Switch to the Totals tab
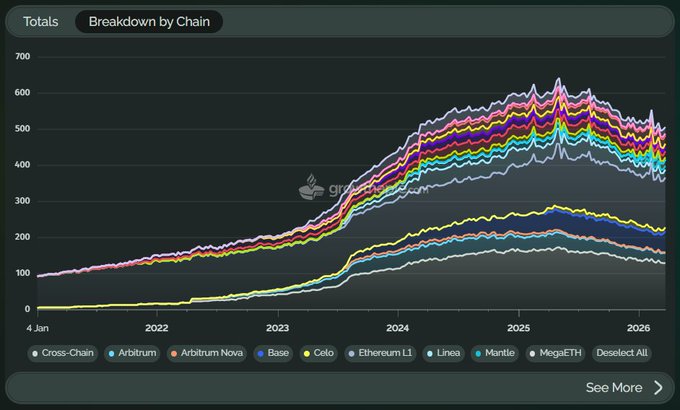This screenshot has width=680, height=410. click(x=41, y=22)
